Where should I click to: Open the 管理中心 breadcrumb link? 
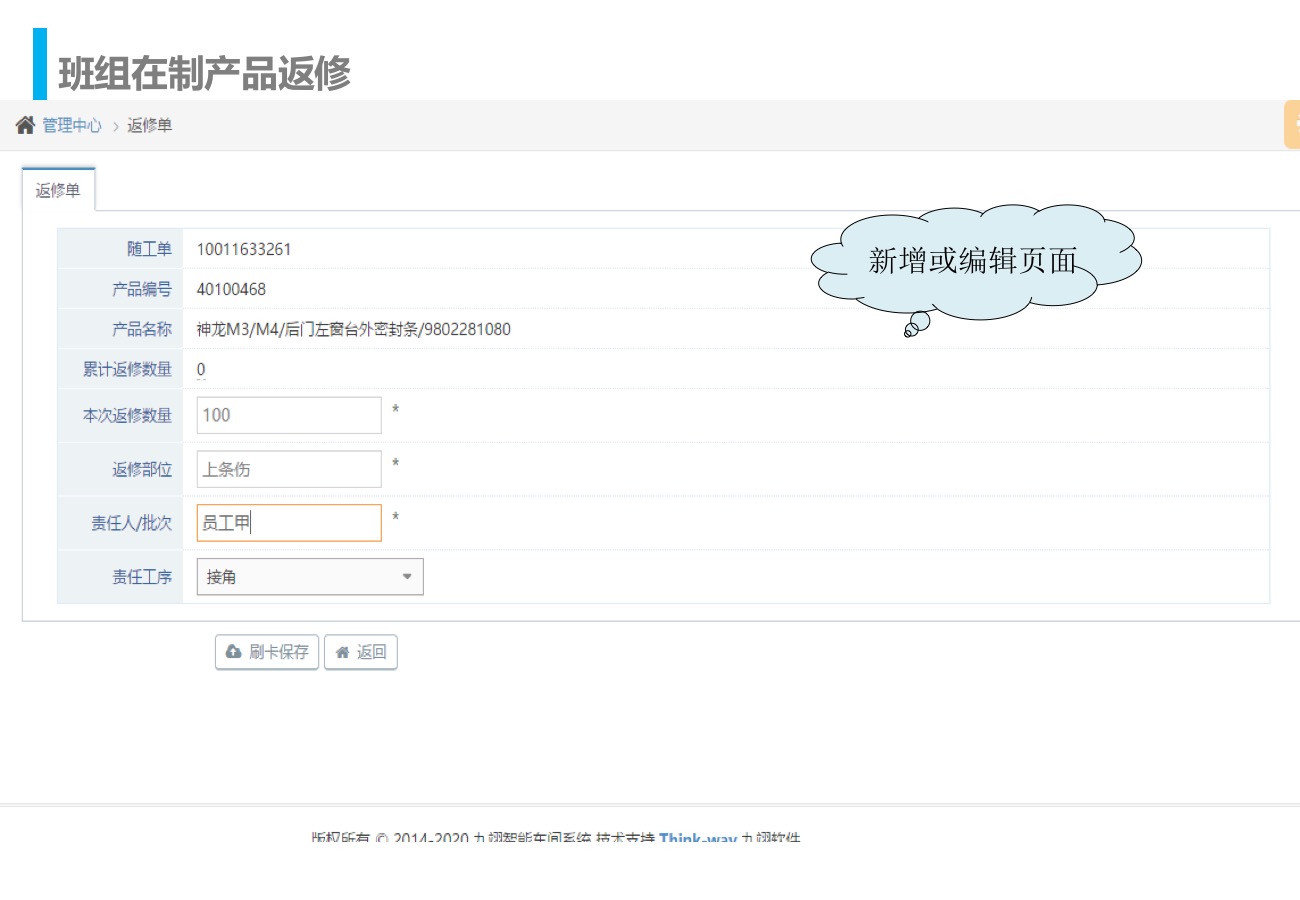71,126
